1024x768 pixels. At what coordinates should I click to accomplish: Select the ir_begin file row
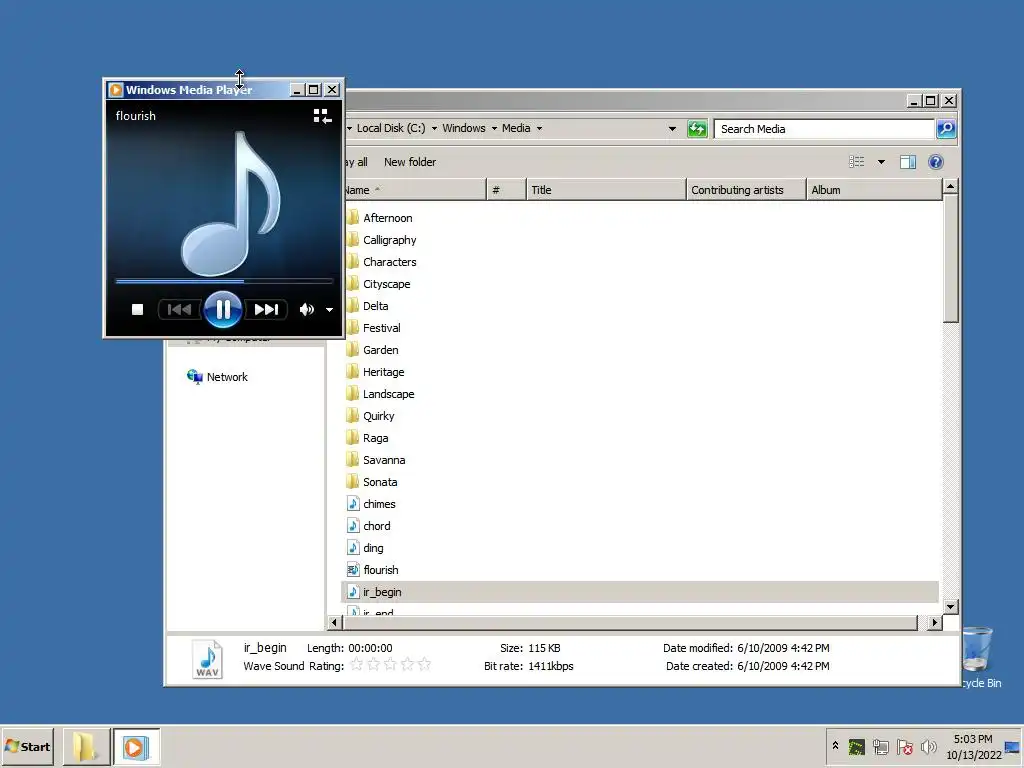pyautogui.click(x=640, y=592)
